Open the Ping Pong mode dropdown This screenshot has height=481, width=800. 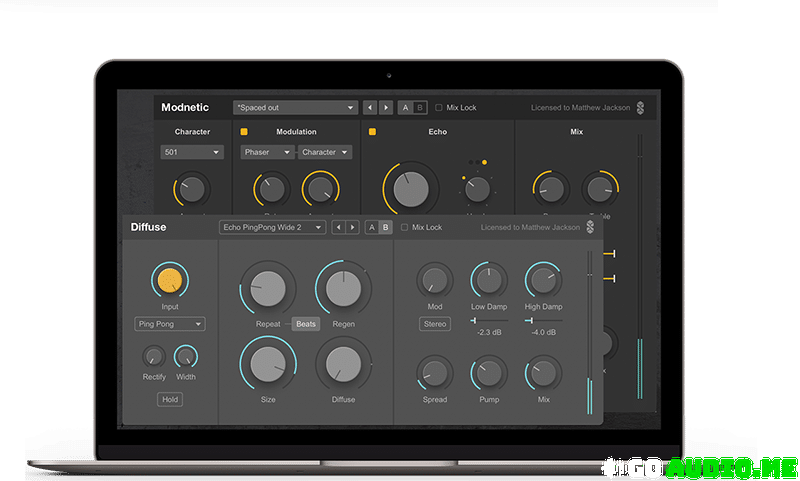coord(170,324)
